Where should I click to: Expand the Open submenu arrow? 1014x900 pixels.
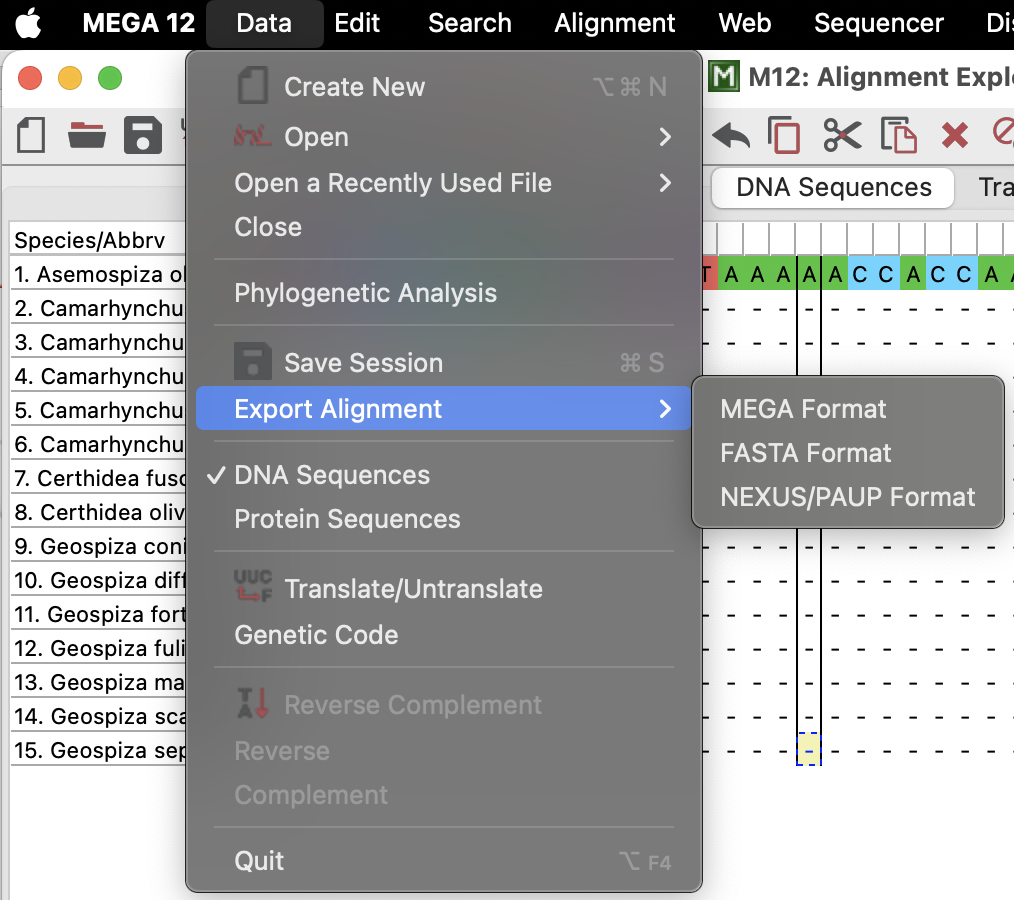point(665,137)
